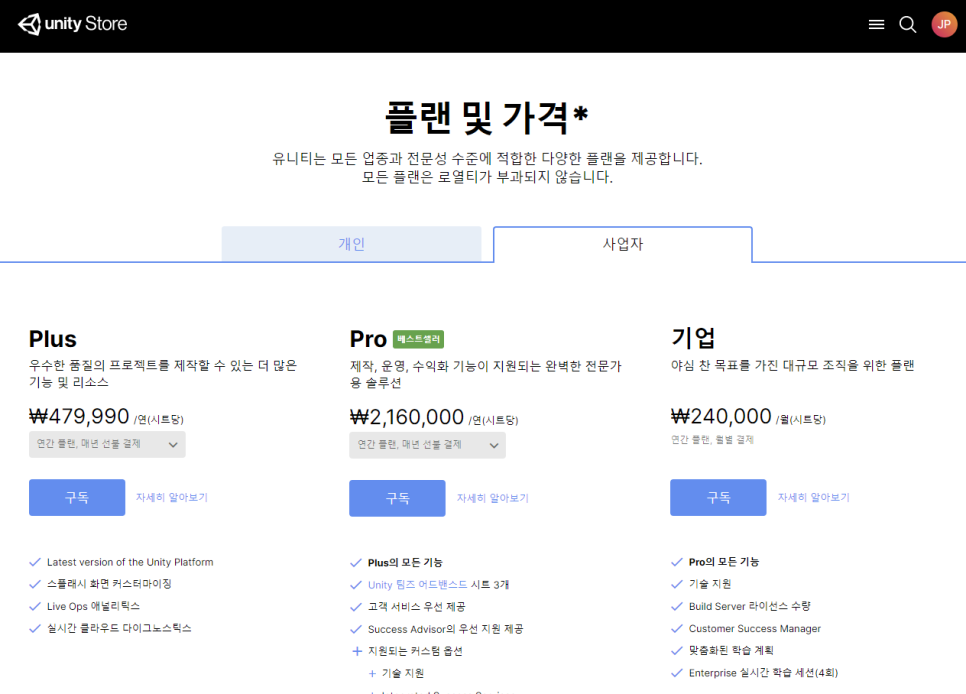The width and height of the screenshot is (966, 694).
Task: Click the 'Plus의 모든 기능' text
Action: (x=405, y=563)
